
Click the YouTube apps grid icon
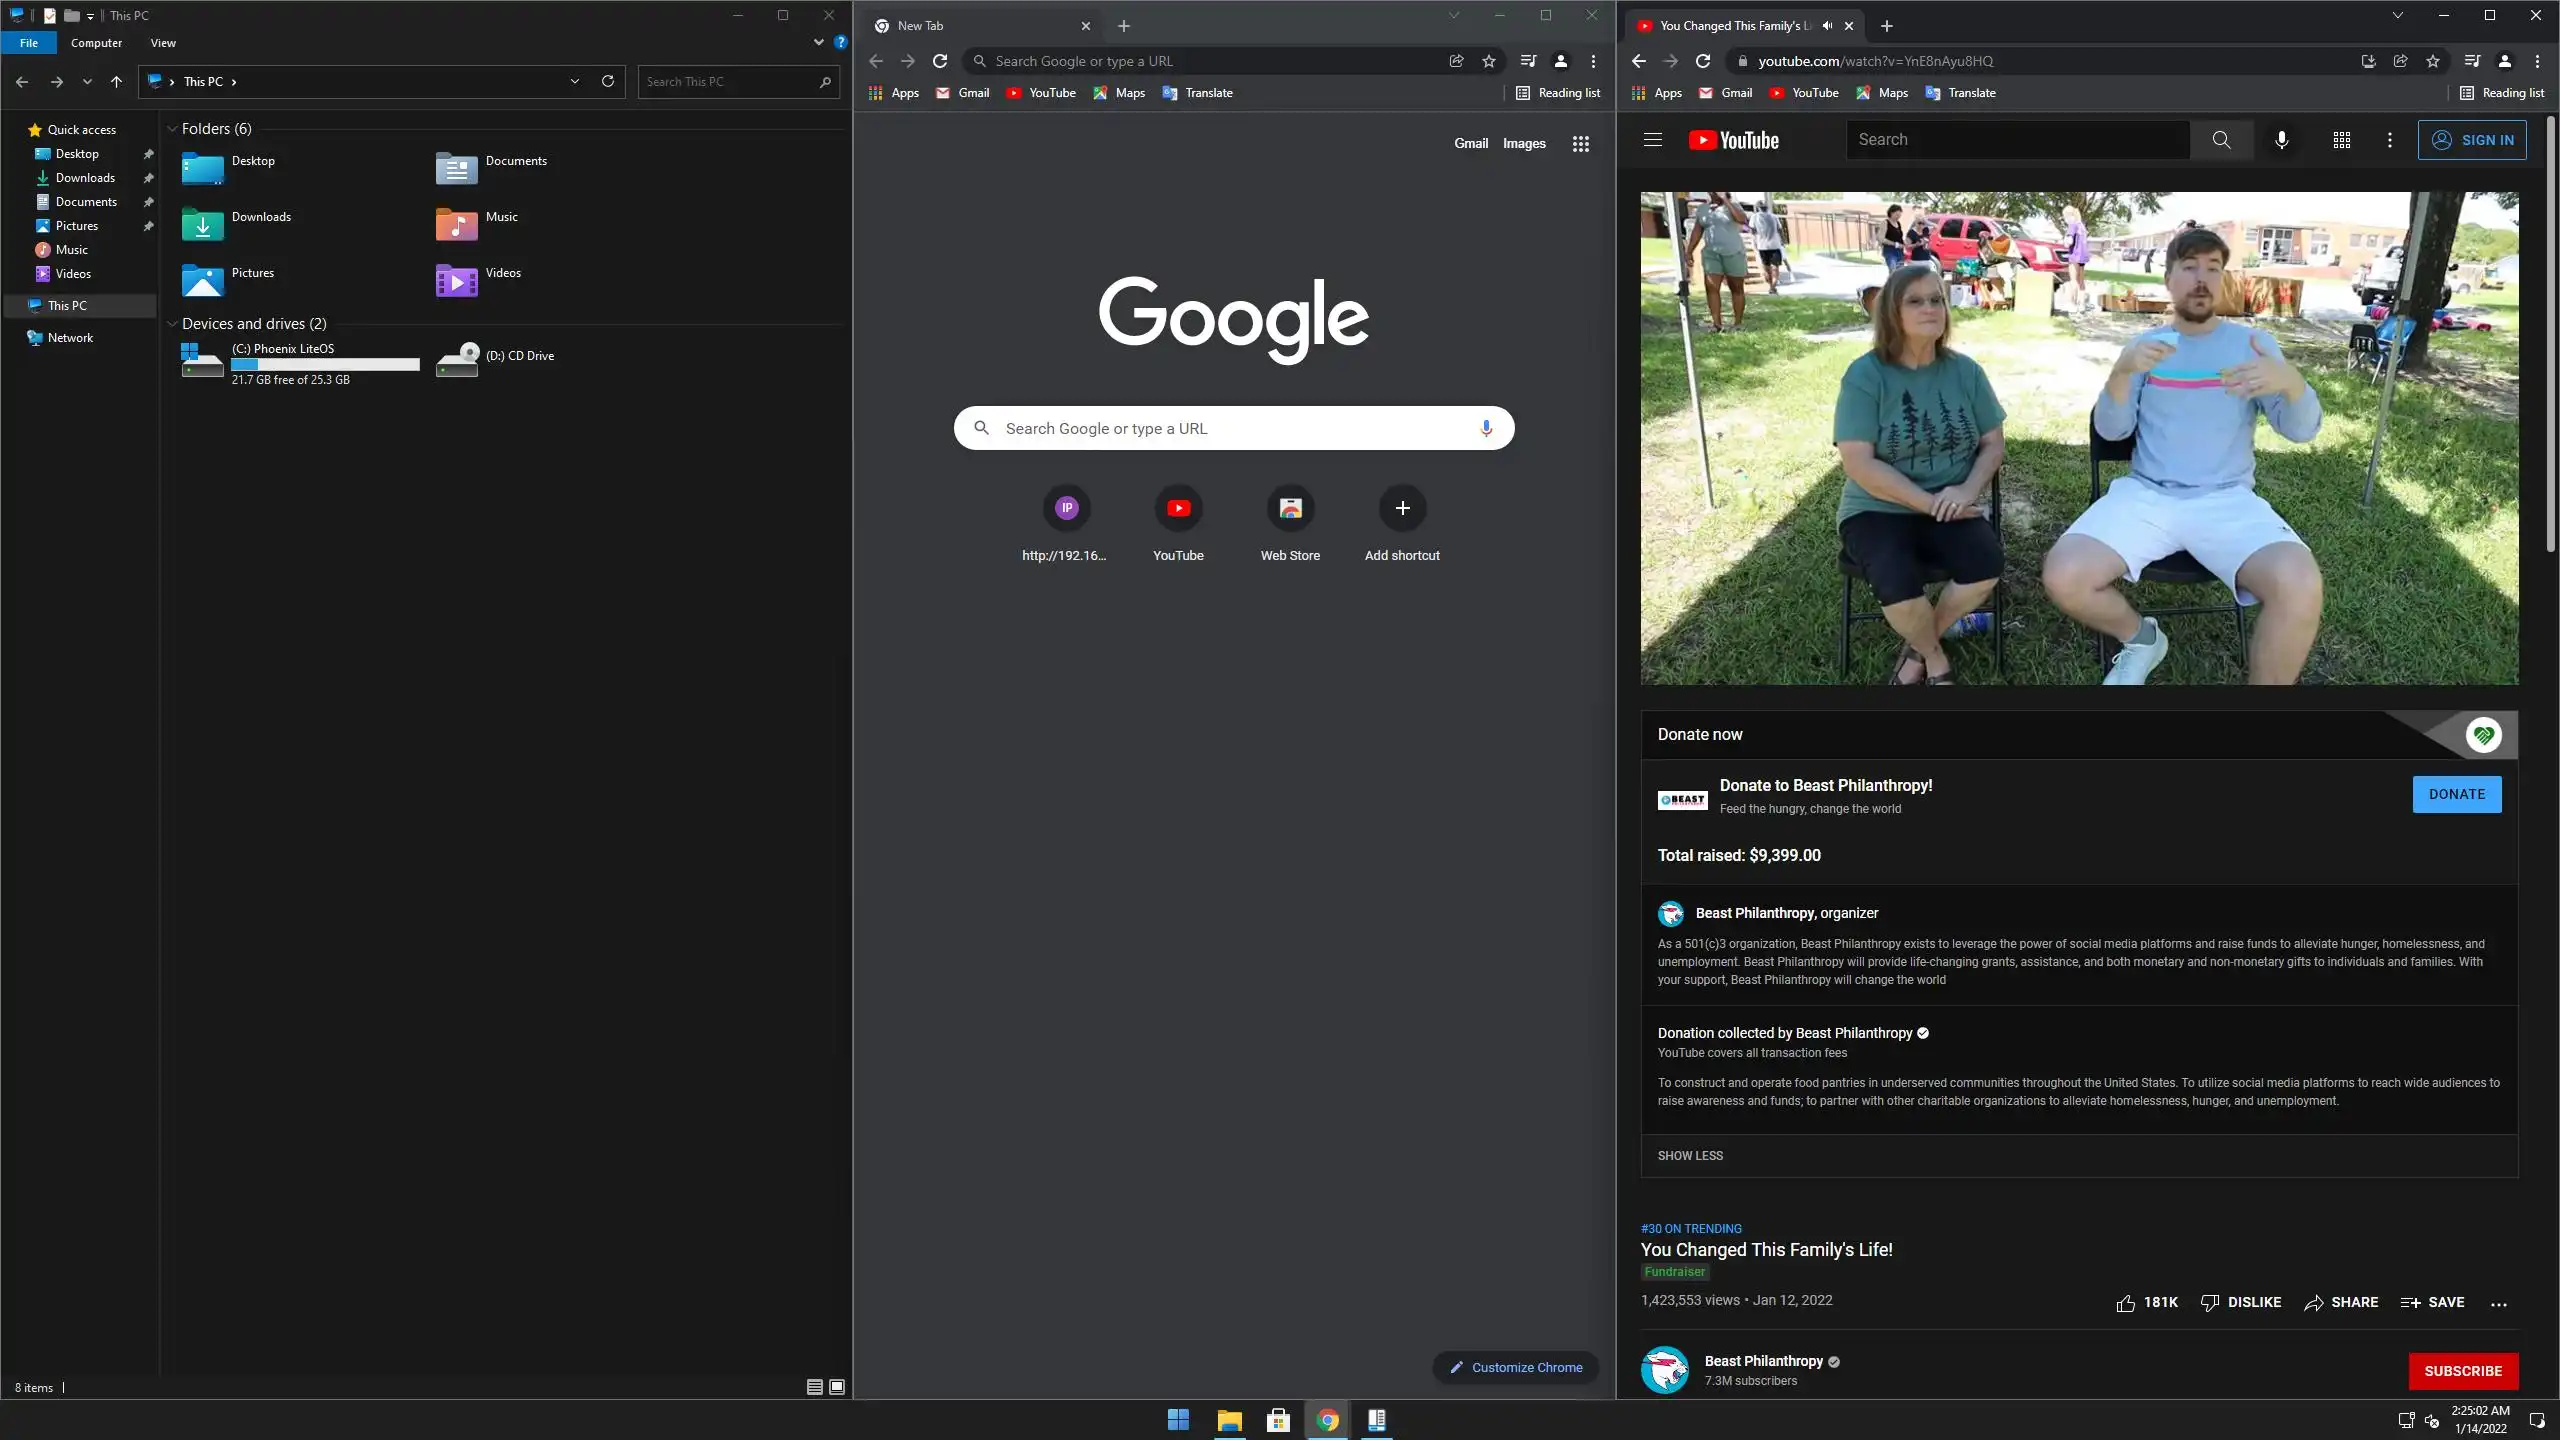(2341, 140)
